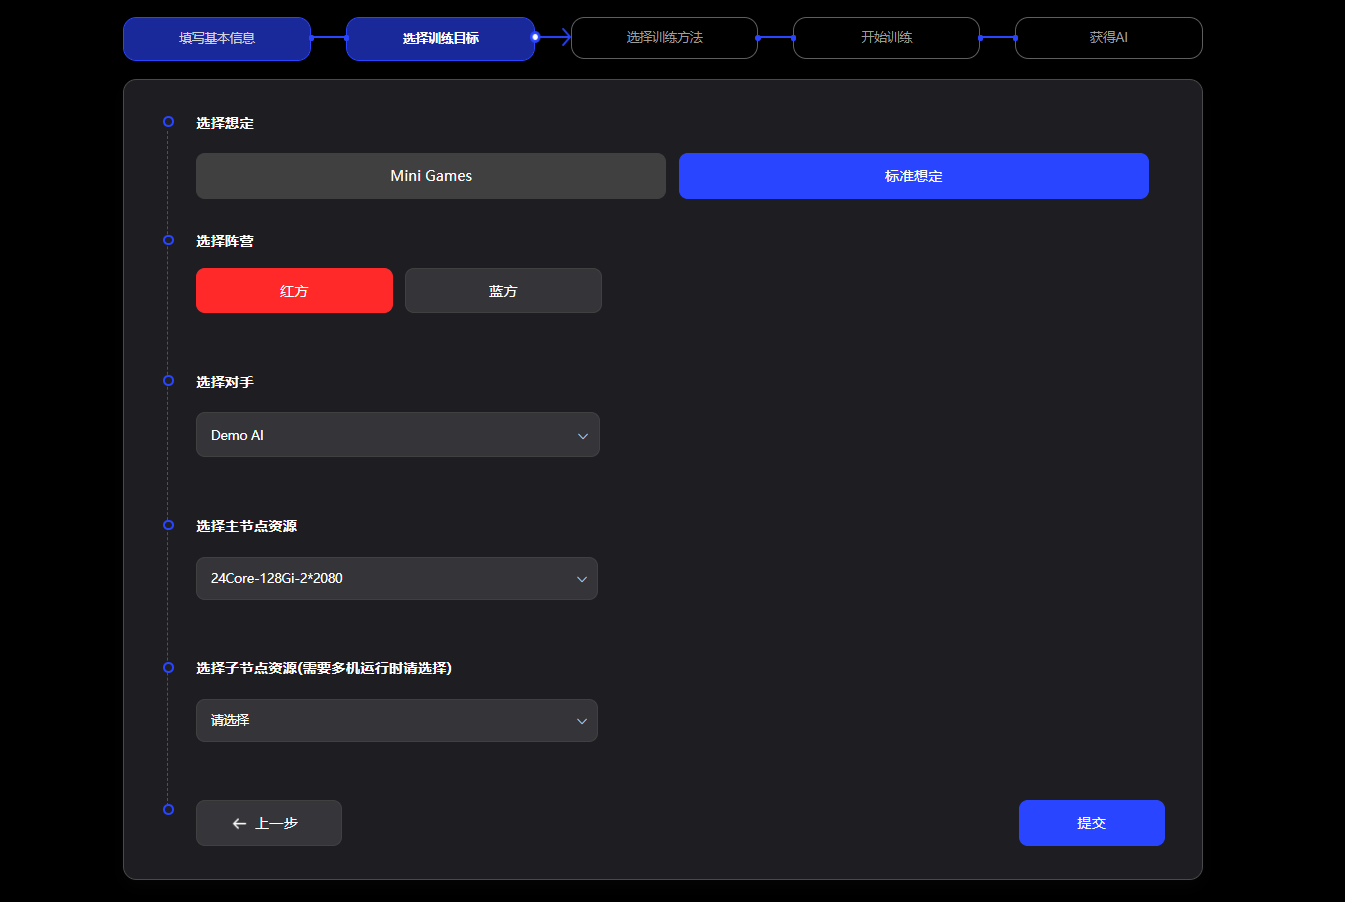Click the chevron icon in 请选择 dropdown
Image resolution: width=1345 pixels, height=902 pixels.
[x=582, y=721]
